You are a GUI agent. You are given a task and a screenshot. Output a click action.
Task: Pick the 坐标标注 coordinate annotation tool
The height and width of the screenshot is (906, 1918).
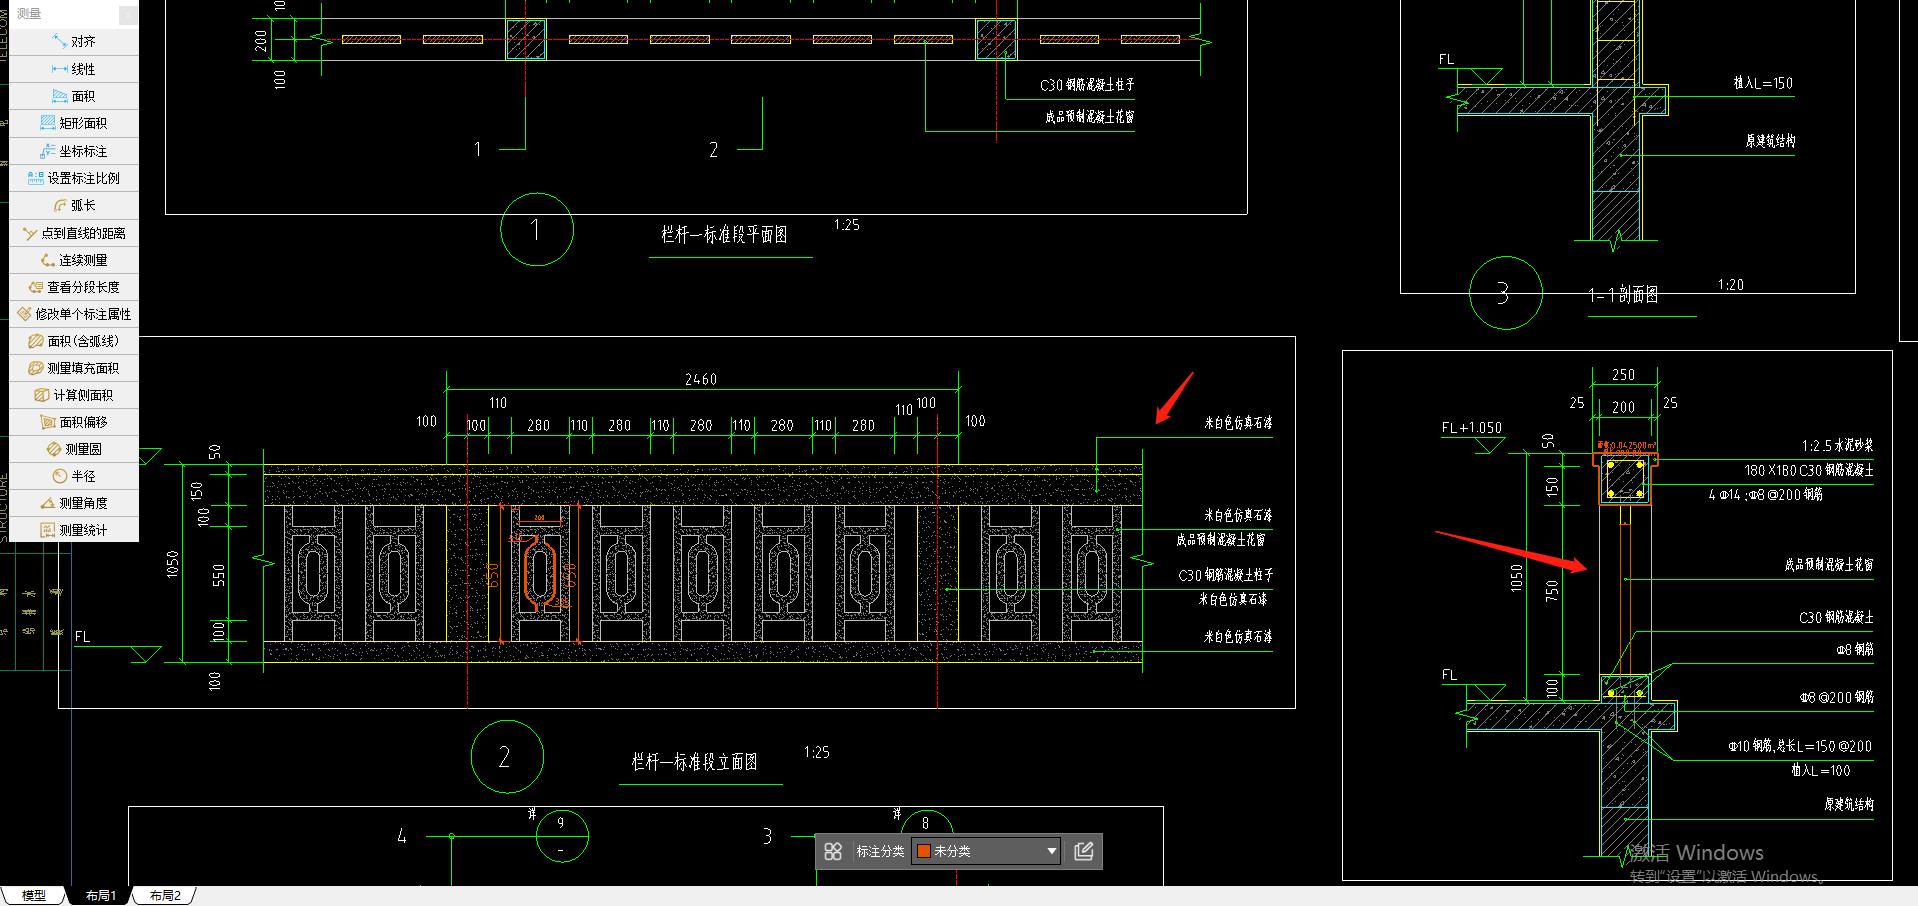click(x=74, y=151)
